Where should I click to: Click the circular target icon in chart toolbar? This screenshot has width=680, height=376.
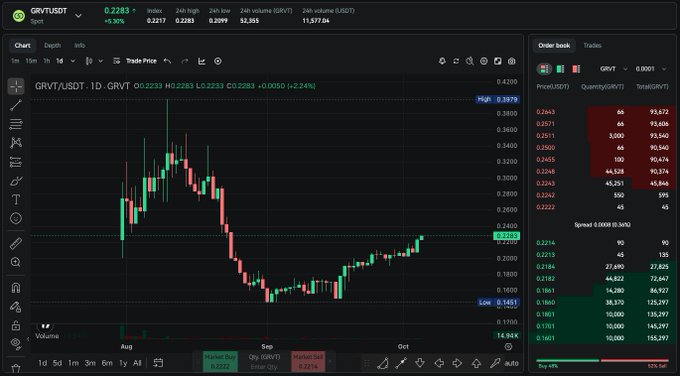tap(218, 61)
